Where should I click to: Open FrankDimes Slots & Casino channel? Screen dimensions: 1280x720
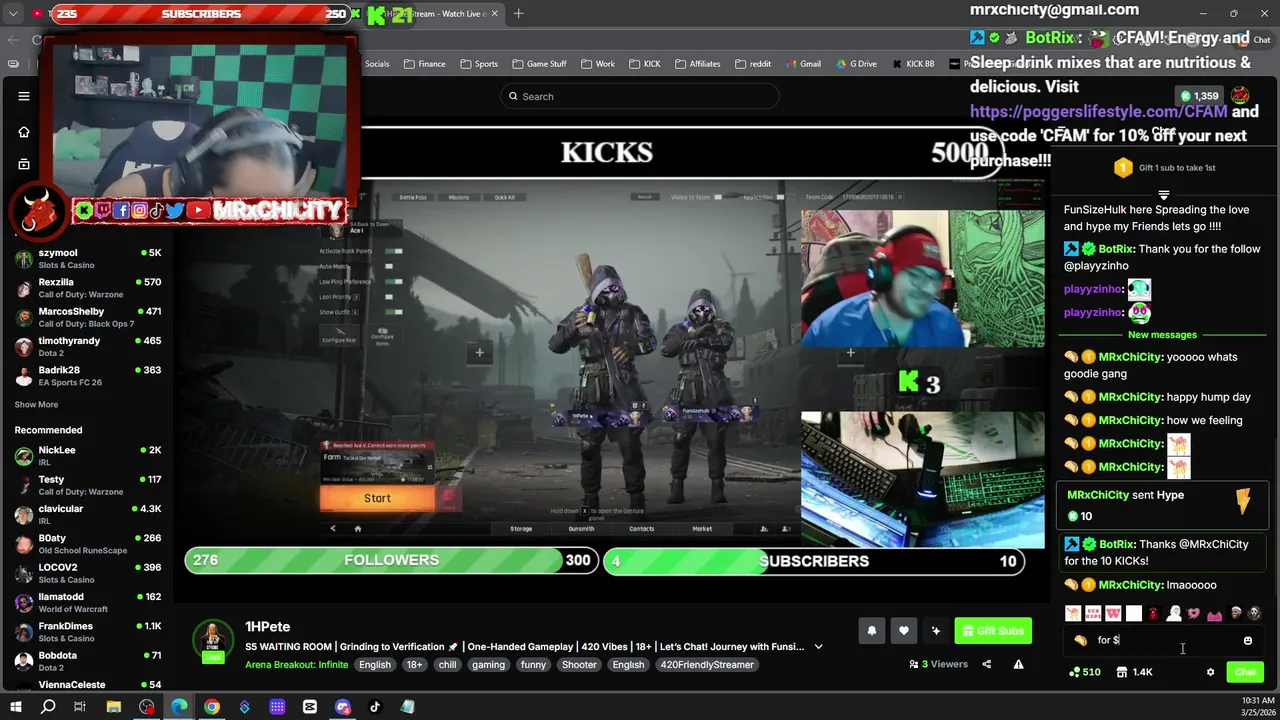[88, 632]
